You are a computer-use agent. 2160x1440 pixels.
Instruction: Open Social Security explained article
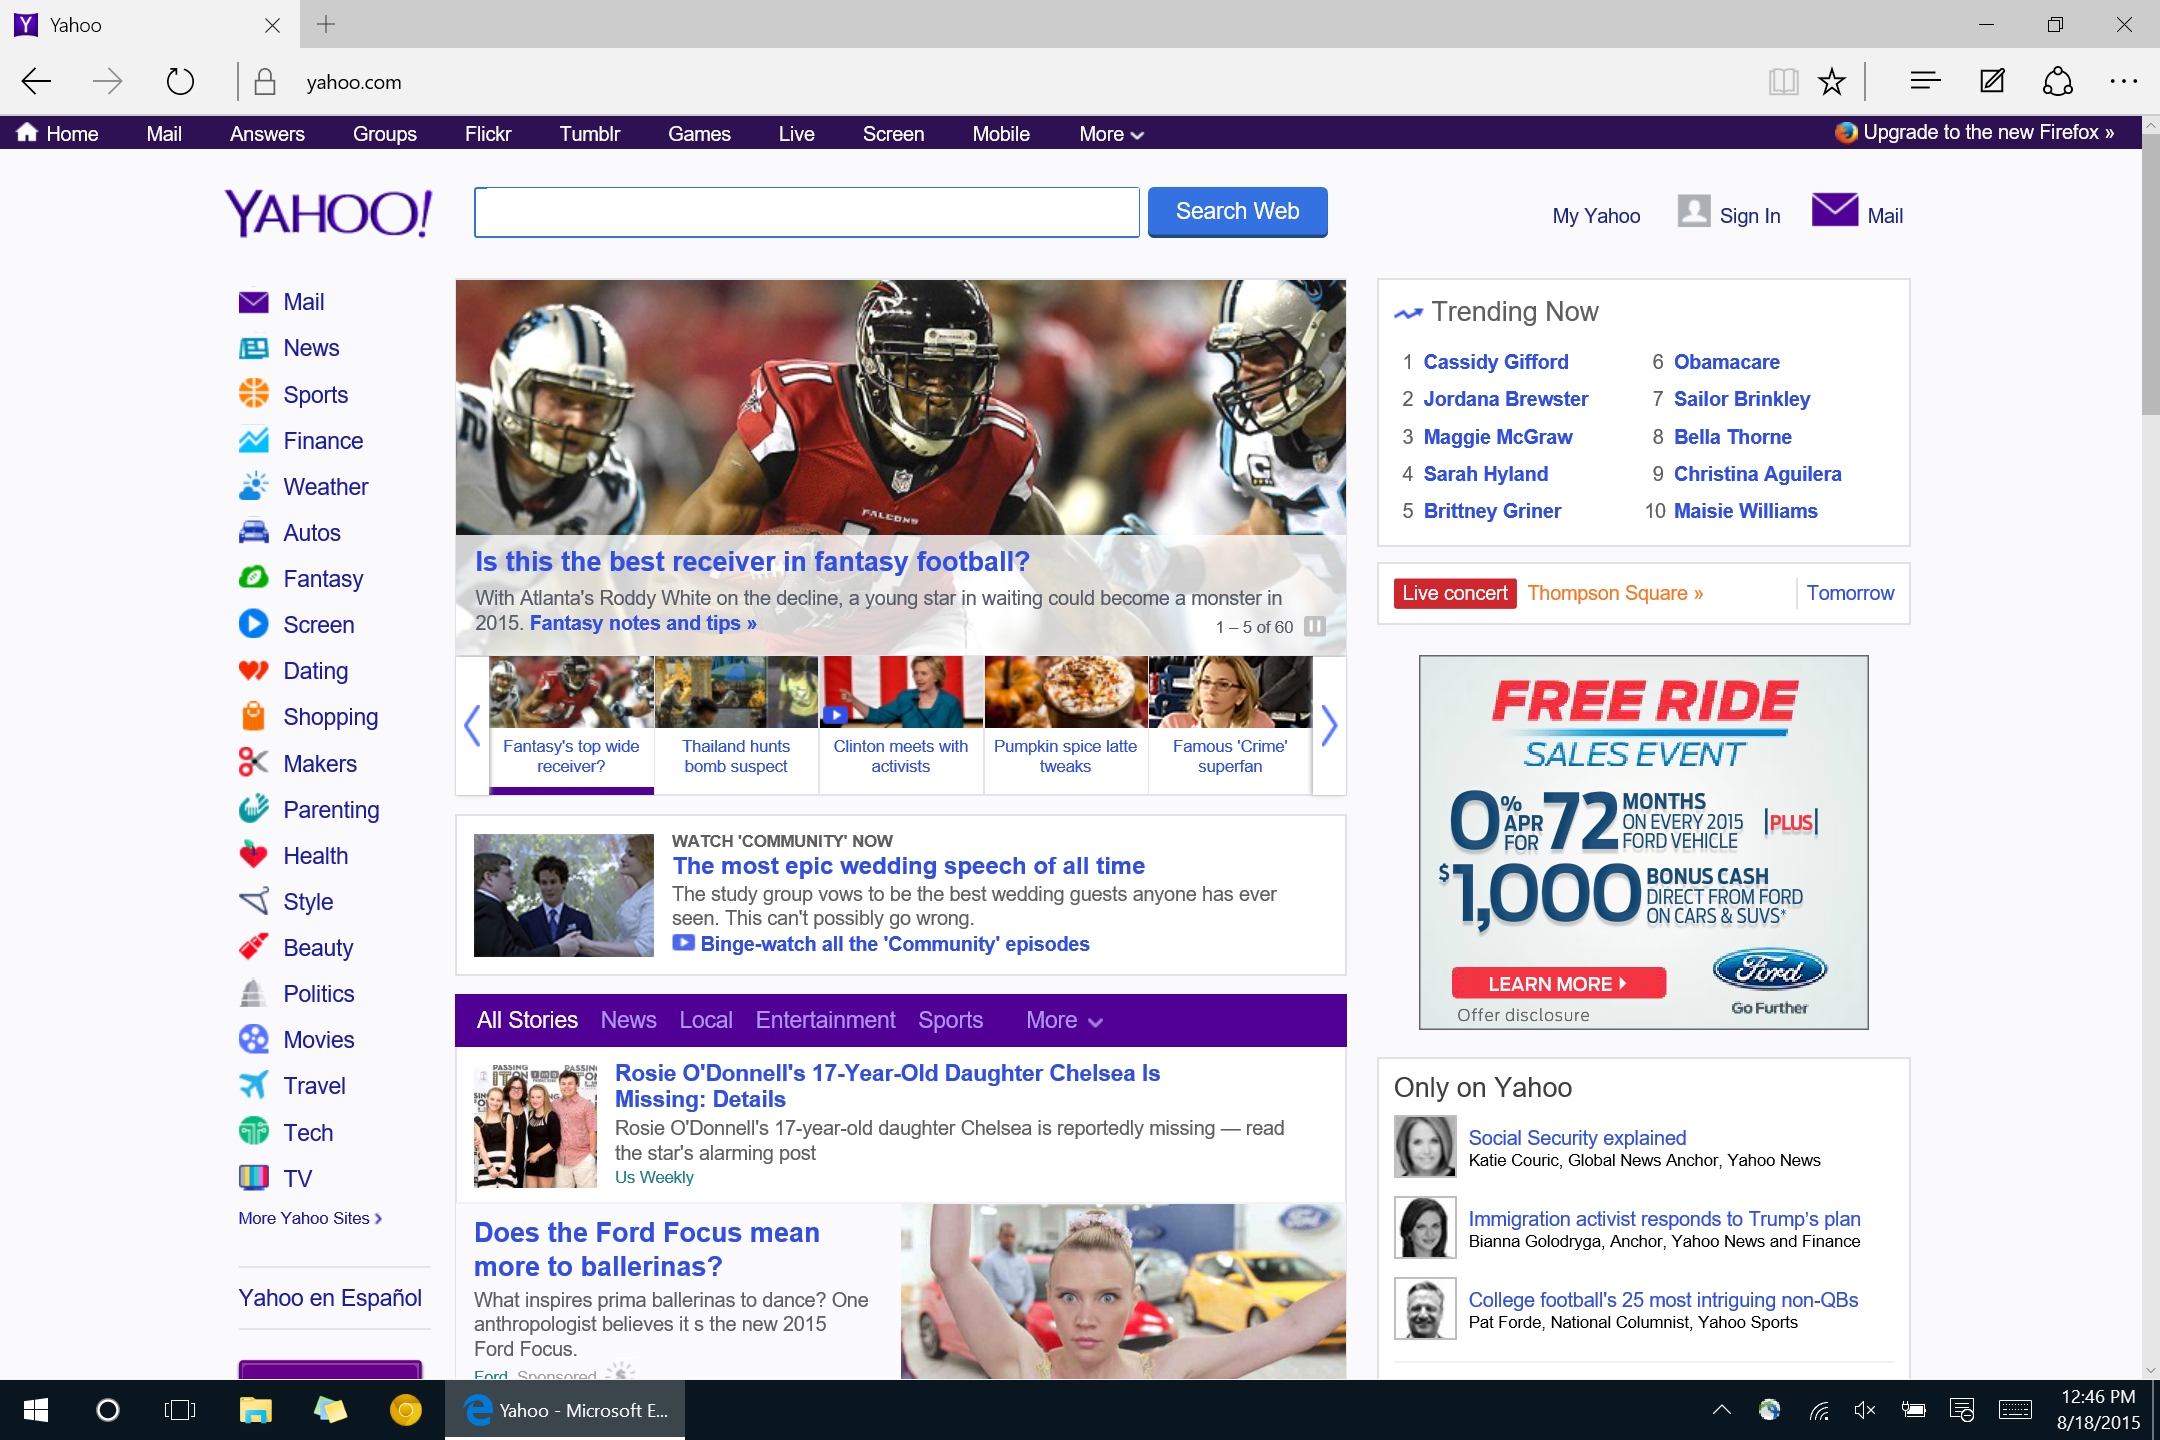tap(1577, 1137)
